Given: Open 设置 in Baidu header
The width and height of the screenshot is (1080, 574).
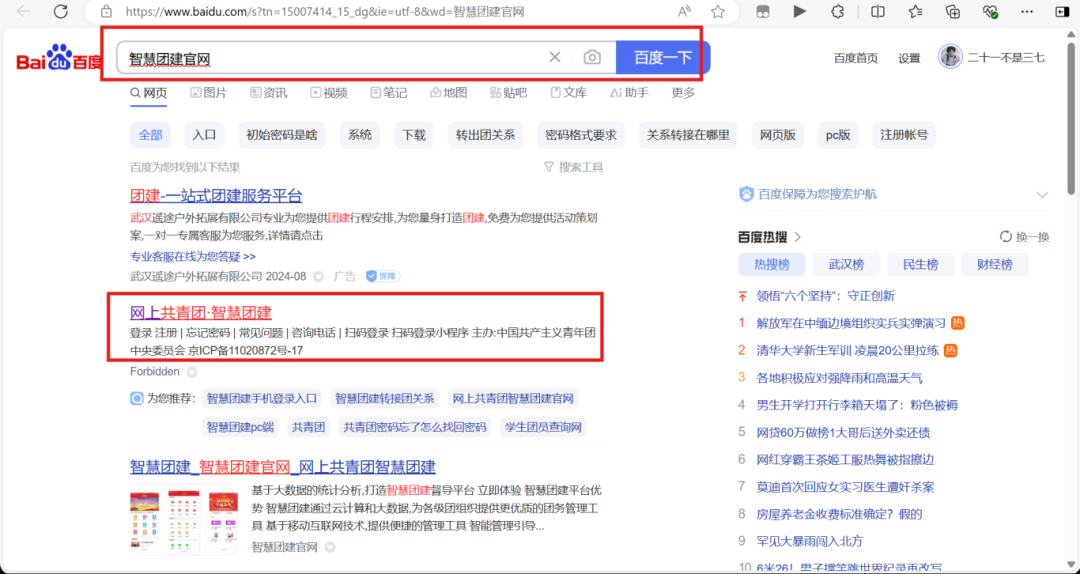Looking at the screenshot, I should 909,58.
